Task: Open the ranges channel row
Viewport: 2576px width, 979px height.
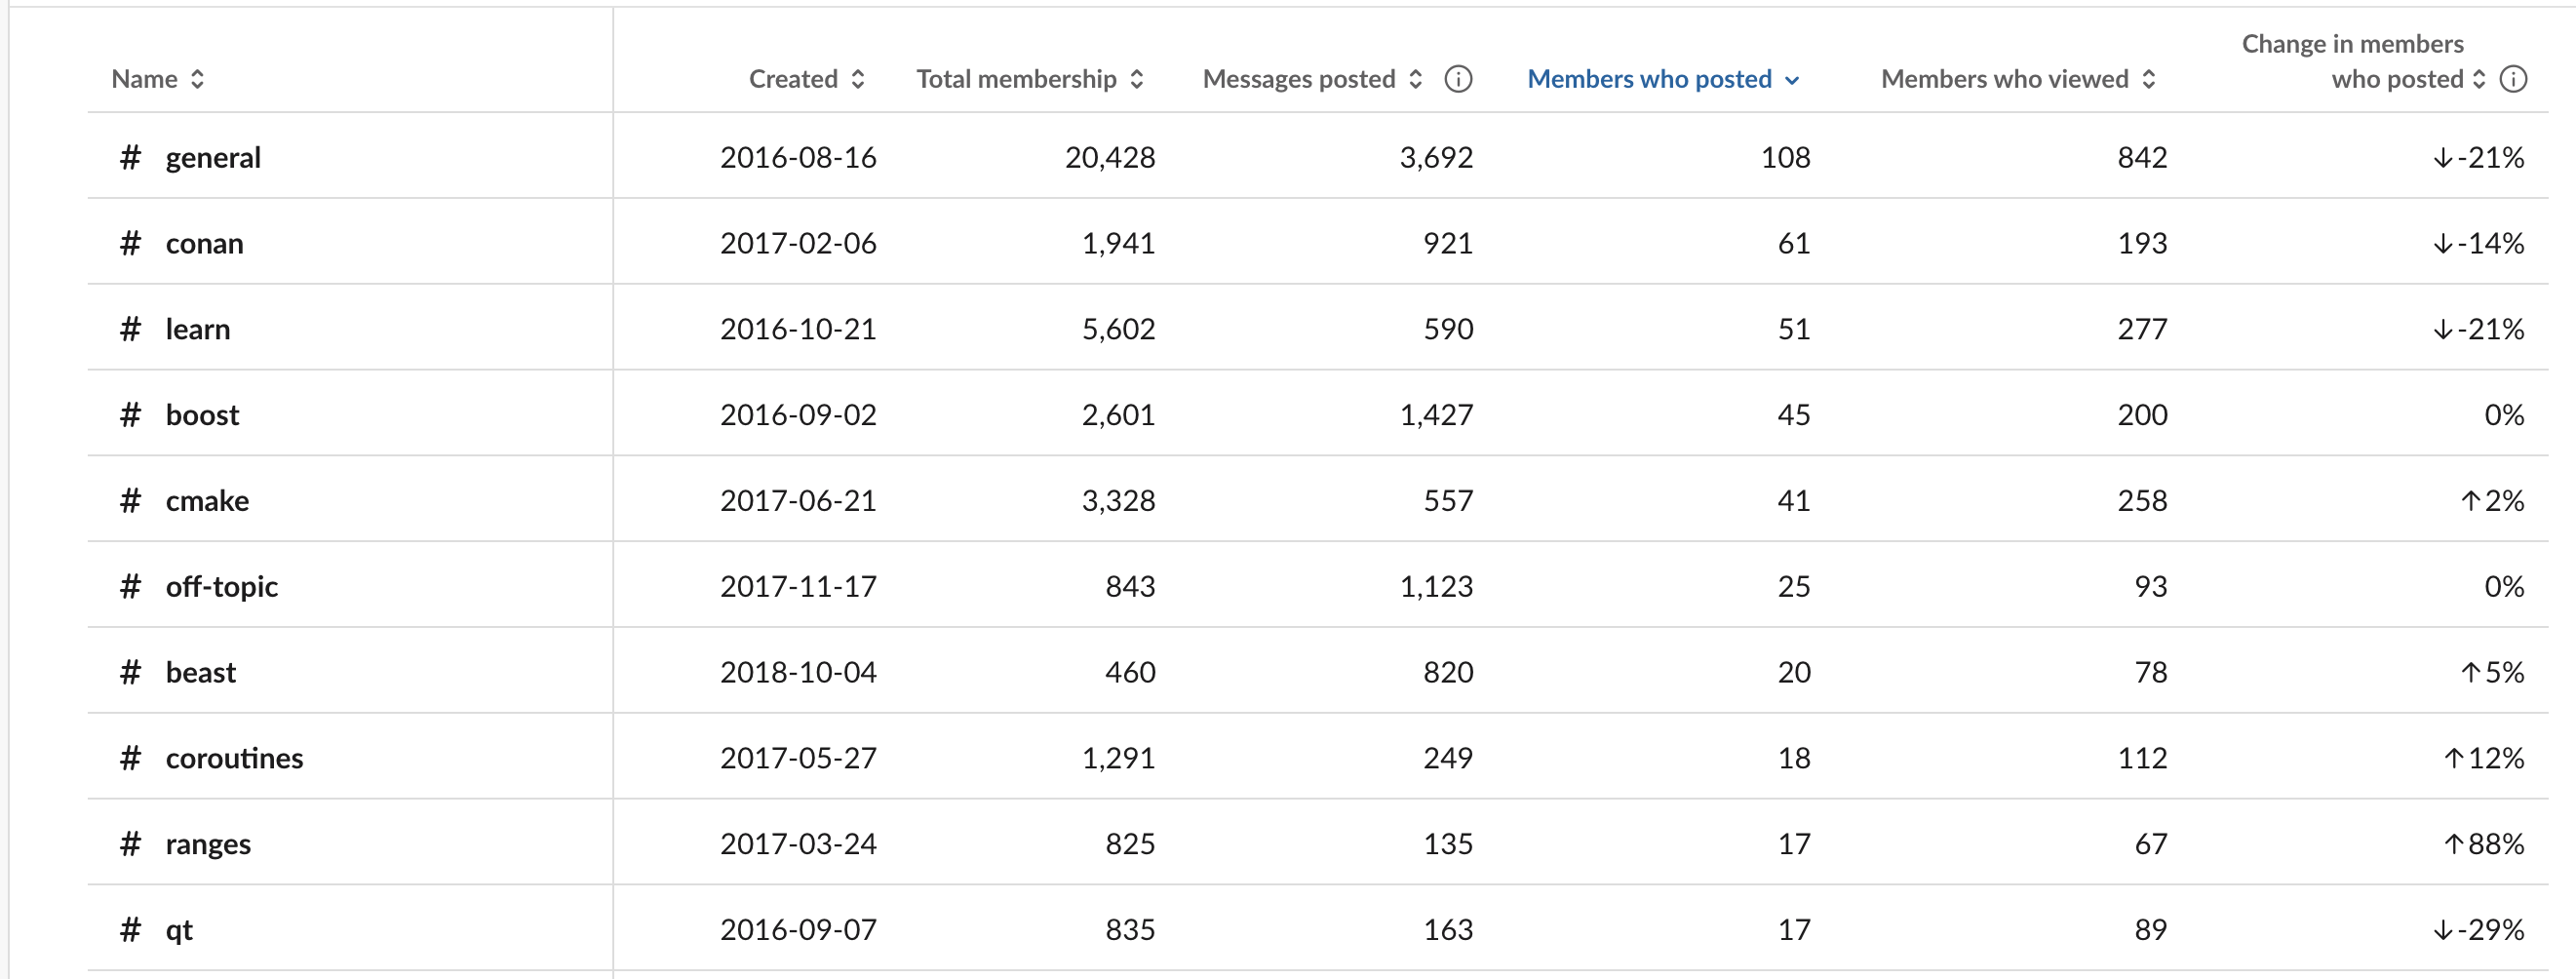Action: click(1318, 843)
